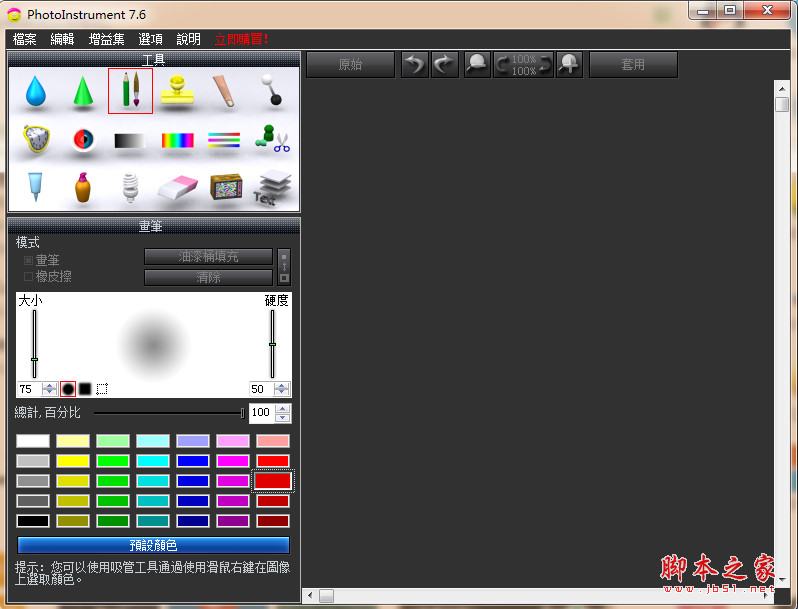Choose the square brush shape
Screen dimensions: 798x609
pyautogui.click(x=85, y=389)
